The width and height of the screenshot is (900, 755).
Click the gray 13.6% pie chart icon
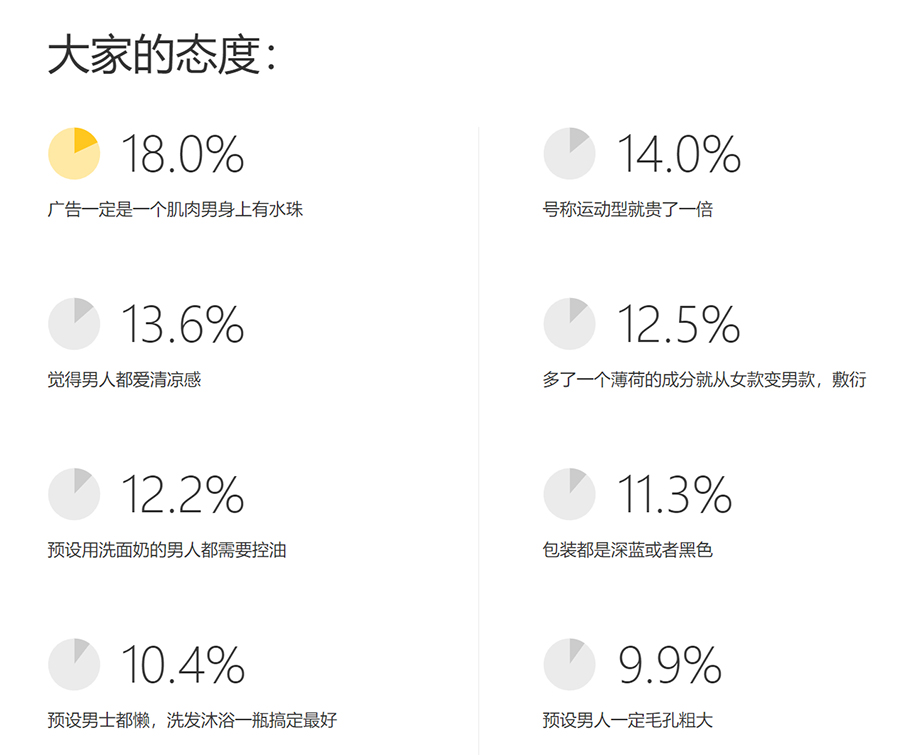point(74,324)
